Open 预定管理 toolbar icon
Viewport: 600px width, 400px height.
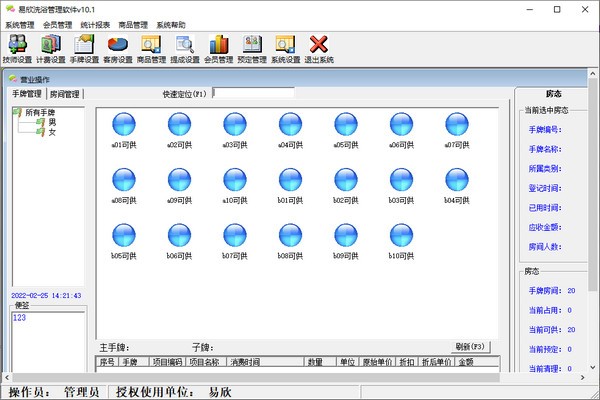click(x=252, y=49)
